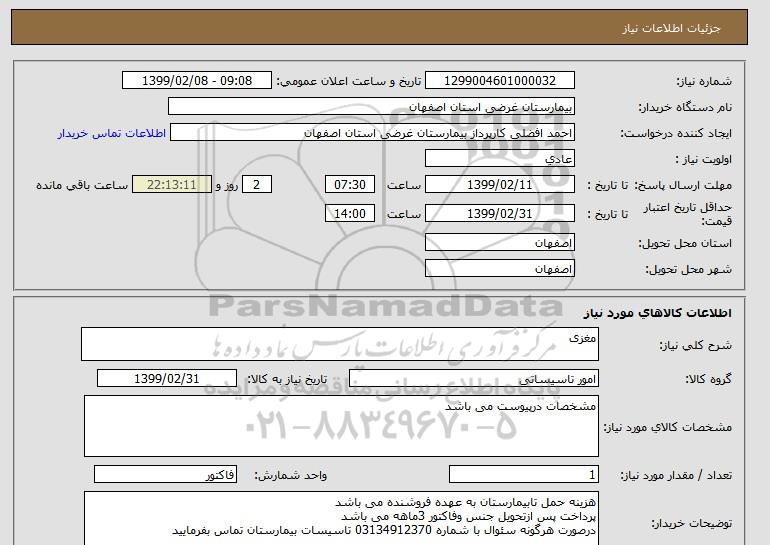The image size is (770, 545).
Task: Click the general description box containing مغزی
Action: pos(340,344)
